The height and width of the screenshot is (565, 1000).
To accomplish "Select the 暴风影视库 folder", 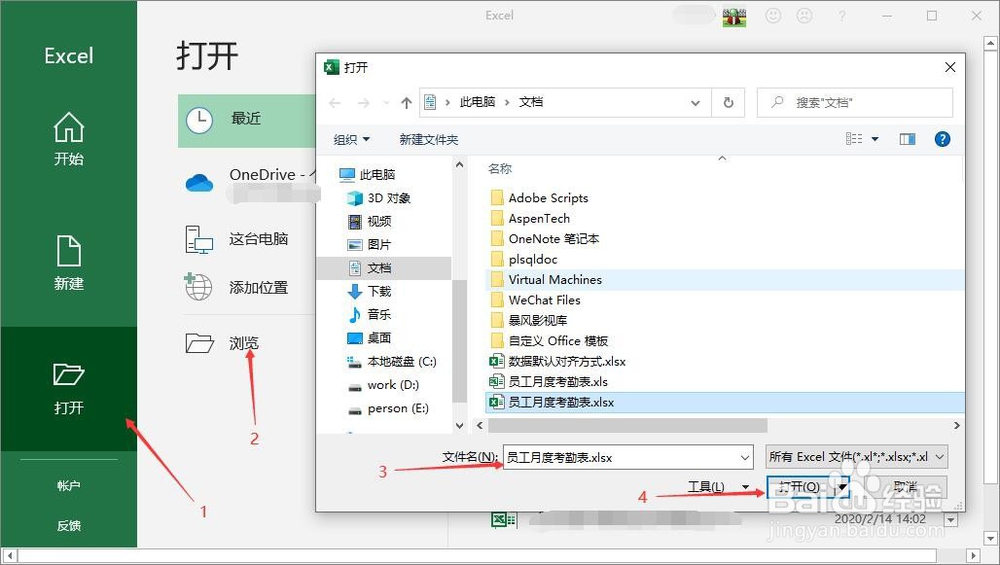I will (529, 320).
